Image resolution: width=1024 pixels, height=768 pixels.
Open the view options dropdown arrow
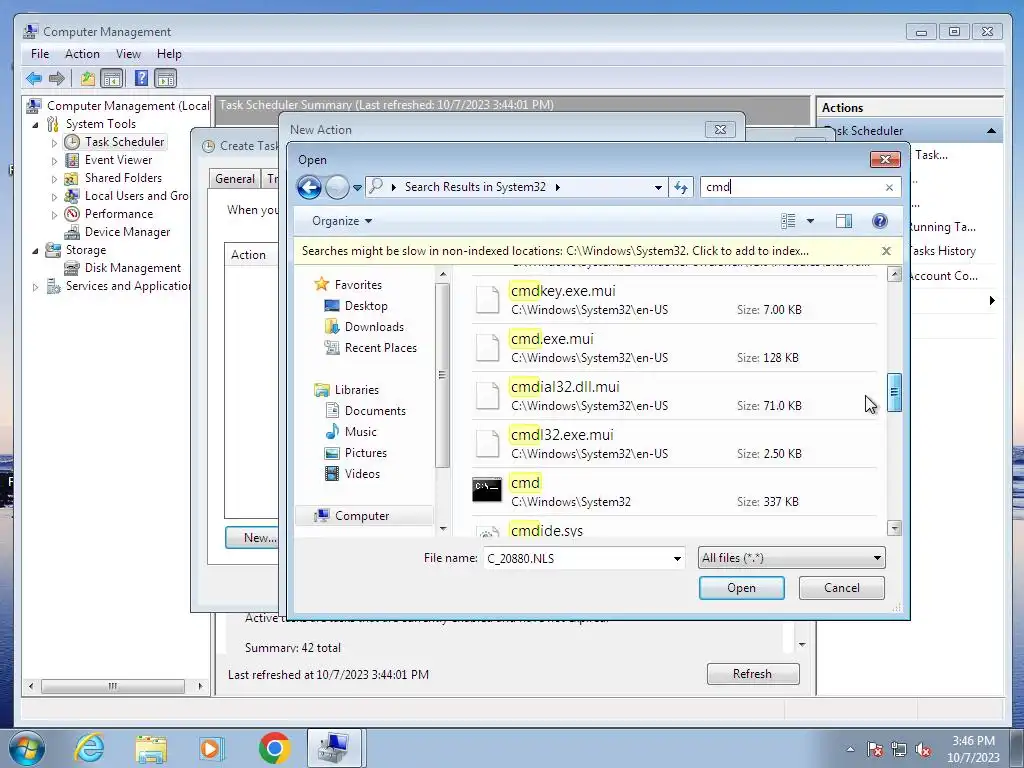(x=810, y=221)
